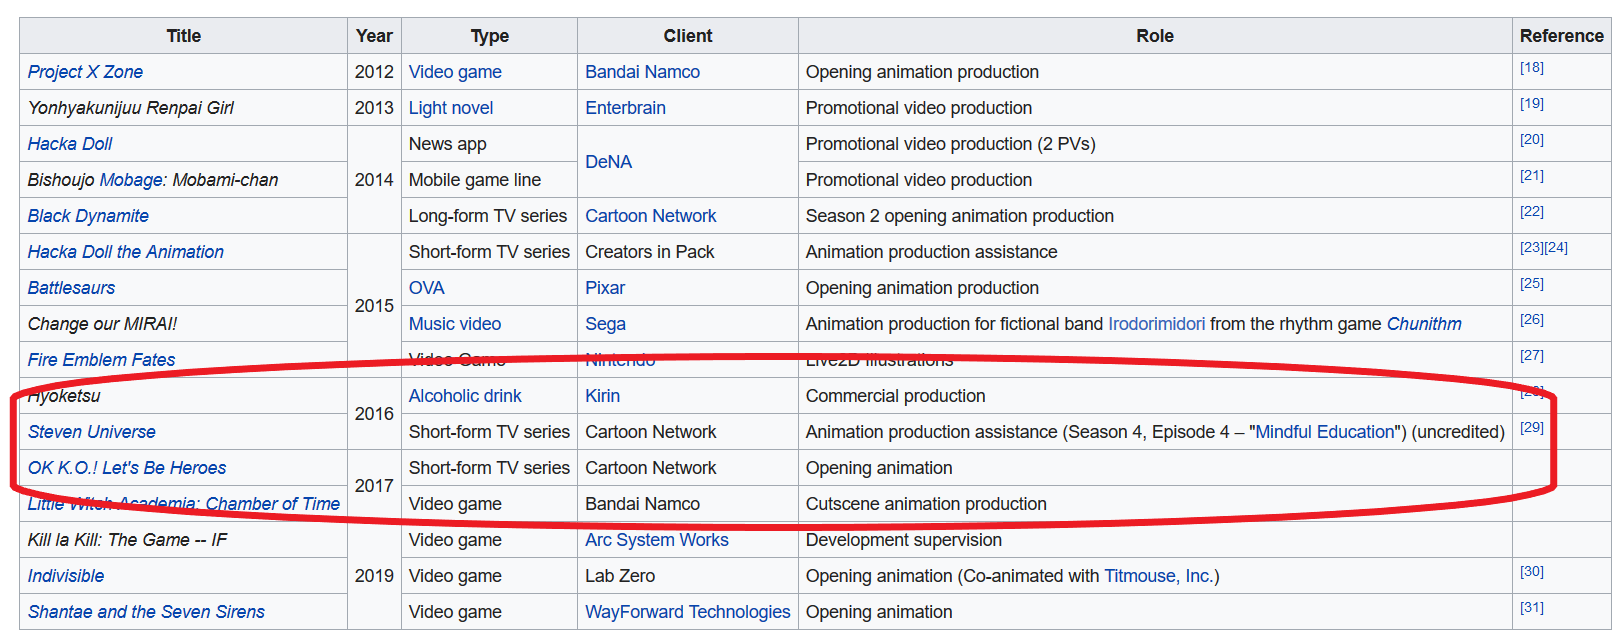This screenshot has height=642, width=1624.
Task: Click the Pixar link
Action: (605, 288)
